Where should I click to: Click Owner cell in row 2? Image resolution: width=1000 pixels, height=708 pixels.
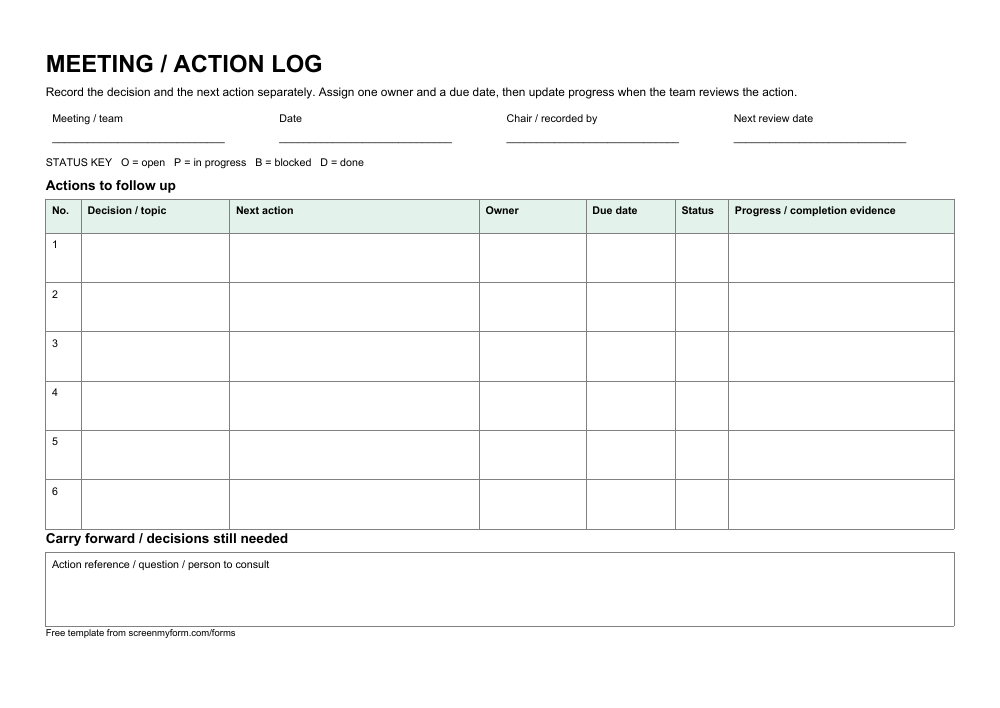[533, 307]
